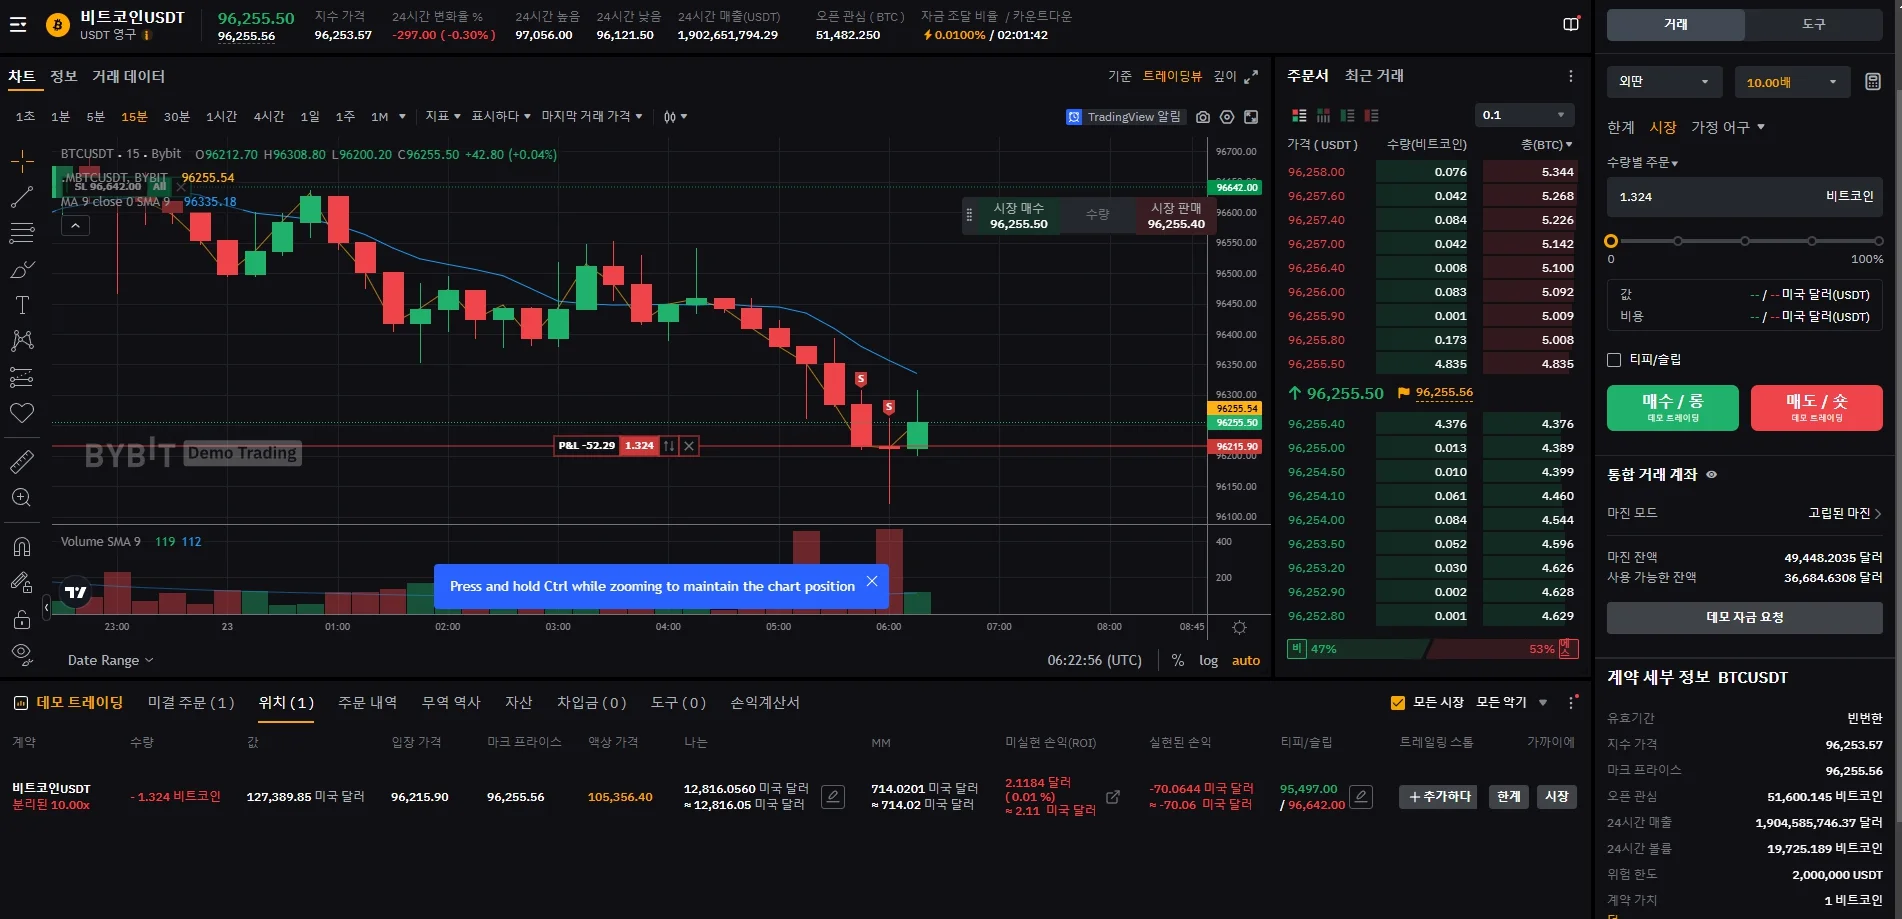Toggle the percent scale on chart
This screenshot has height=919, width=1902.
[x=1178, y=661]
